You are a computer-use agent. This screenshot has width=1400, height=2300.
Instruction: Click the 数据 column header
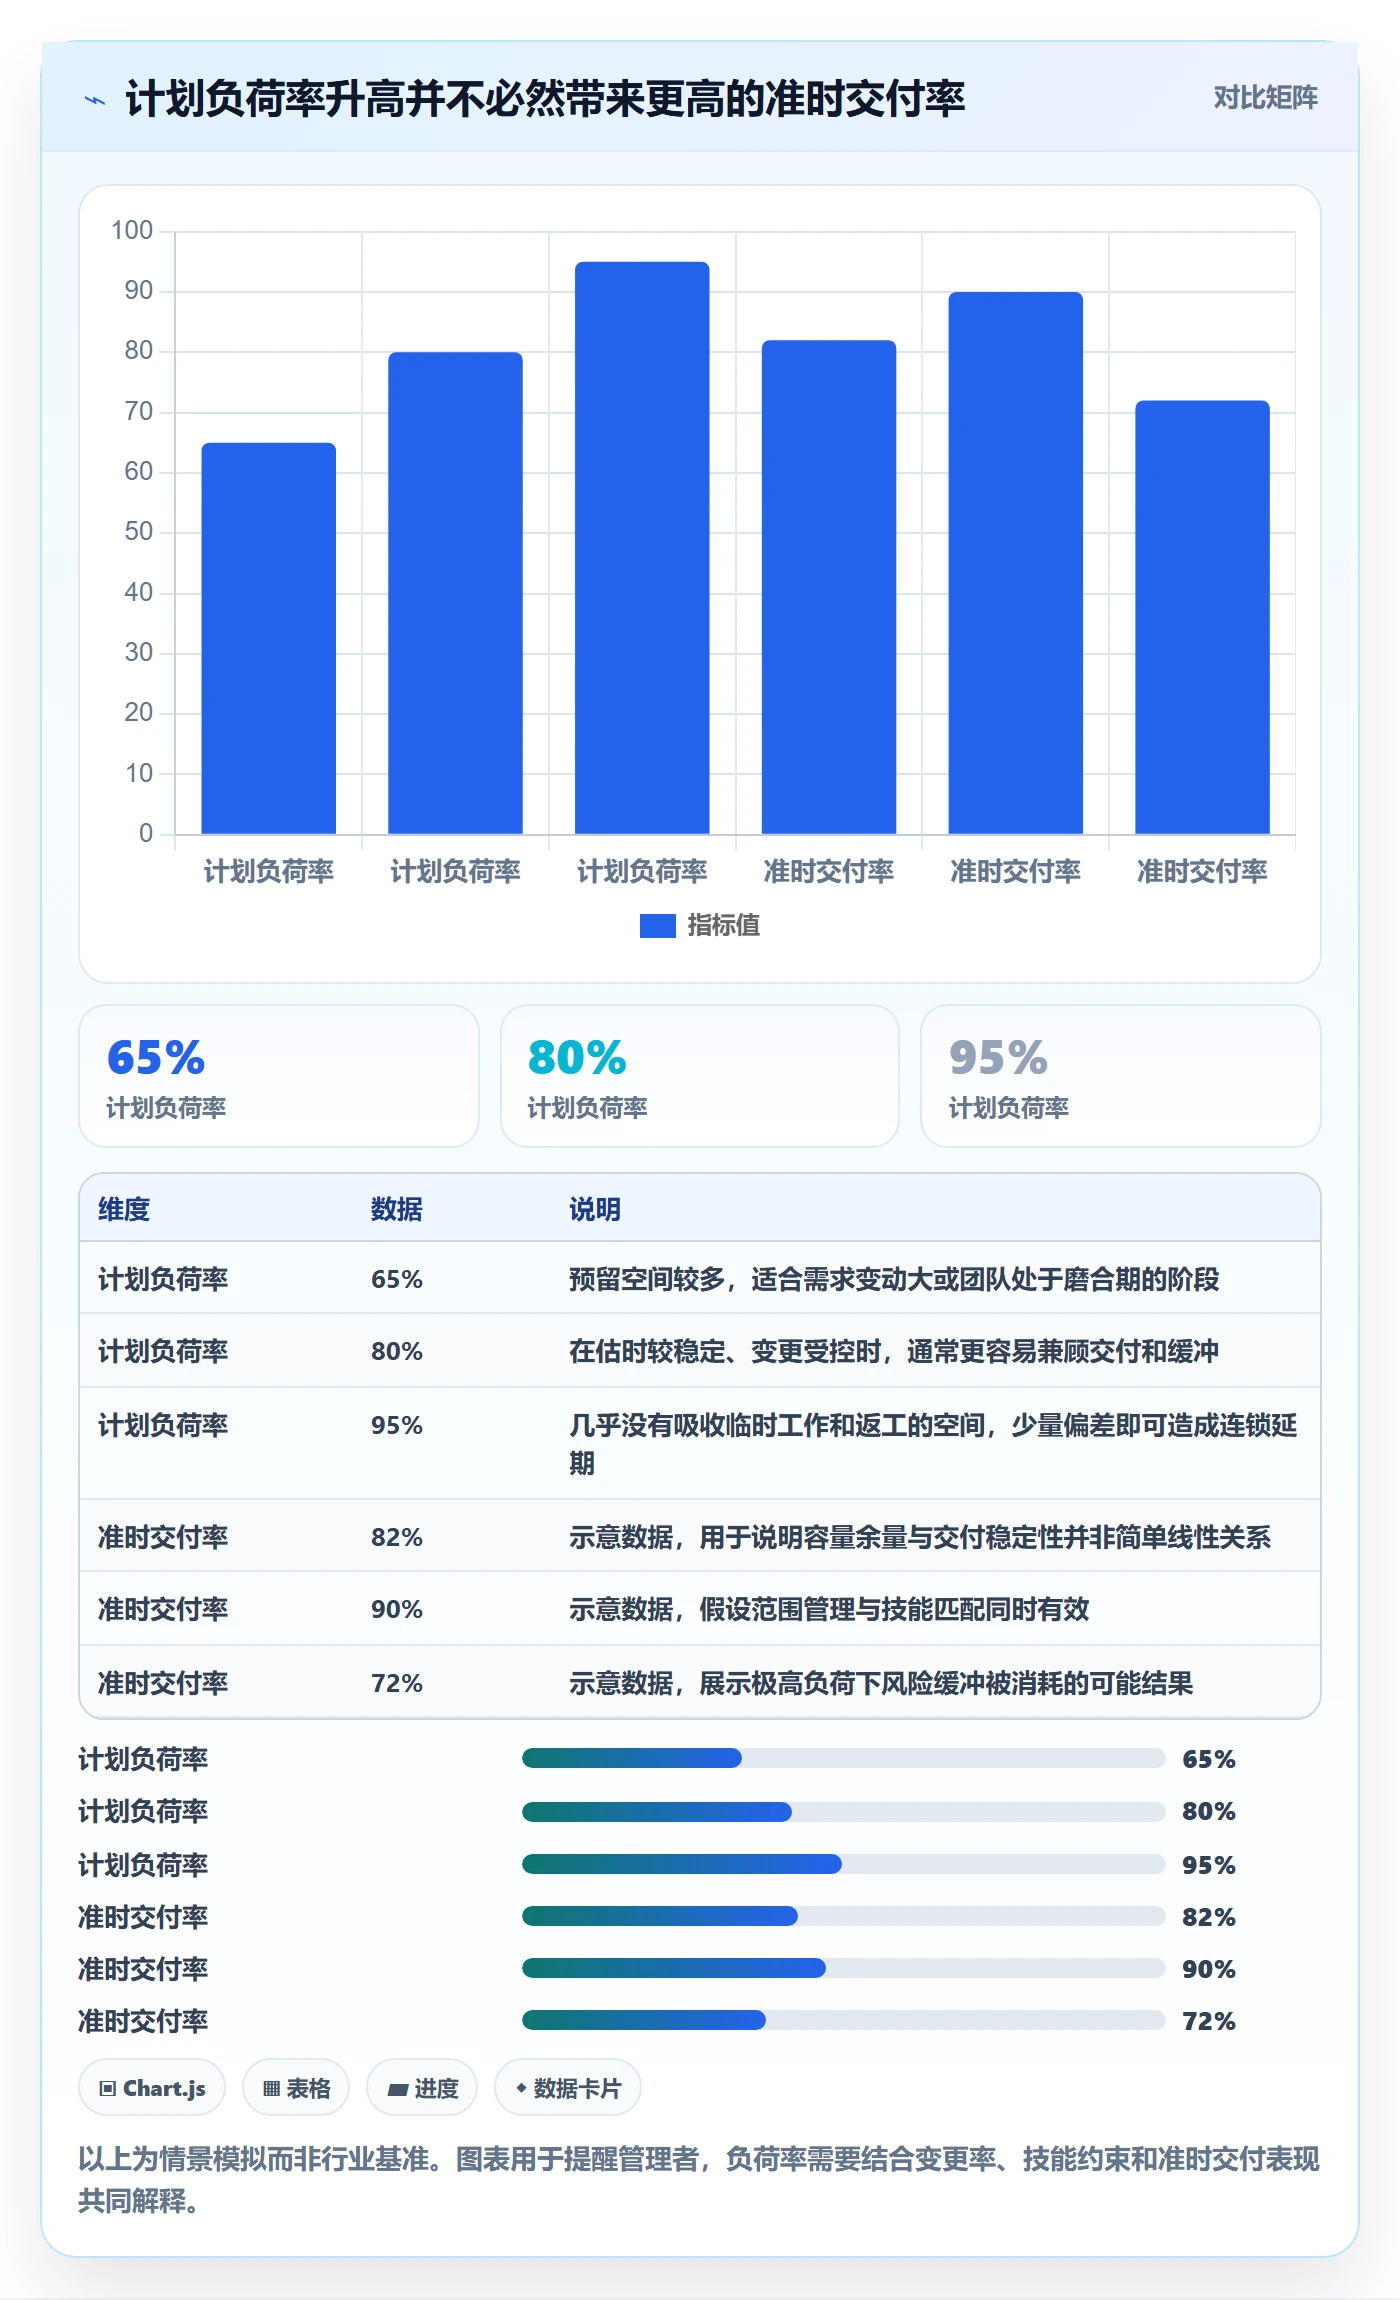pyautogui.click(x=397, y=1209)
